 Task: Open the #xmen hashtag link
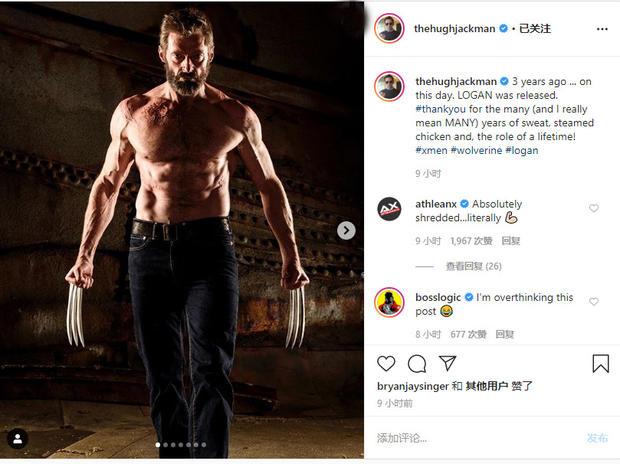(431, 150)
